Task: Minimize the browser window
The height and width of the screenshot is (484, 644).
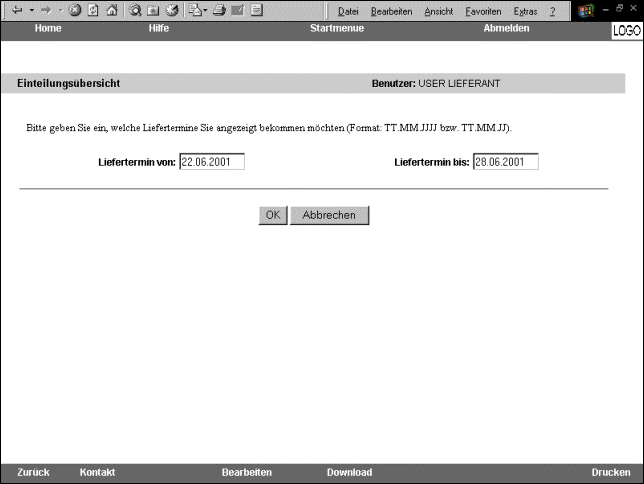Action: click(605, 8)
